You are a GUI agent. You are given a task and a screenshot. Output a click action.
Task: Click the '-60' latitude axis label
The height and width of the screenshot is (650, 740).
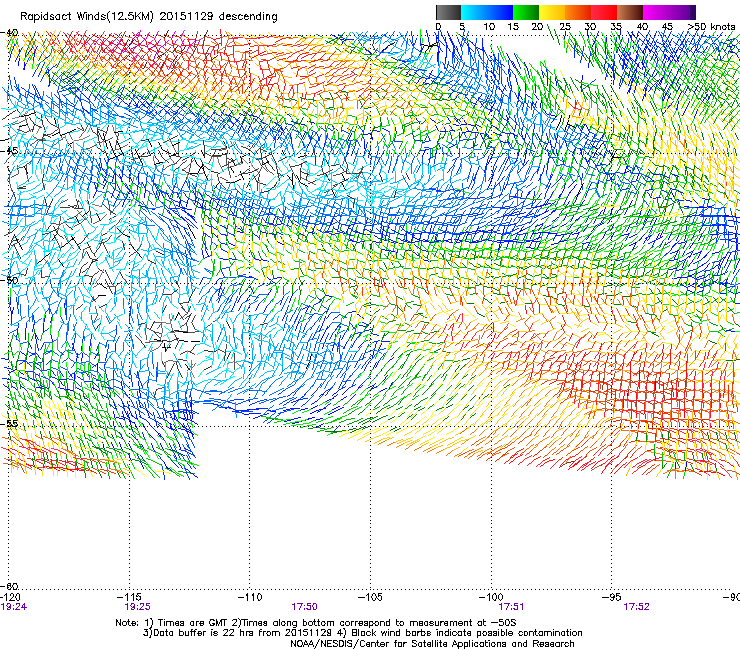tap(9, 586)
